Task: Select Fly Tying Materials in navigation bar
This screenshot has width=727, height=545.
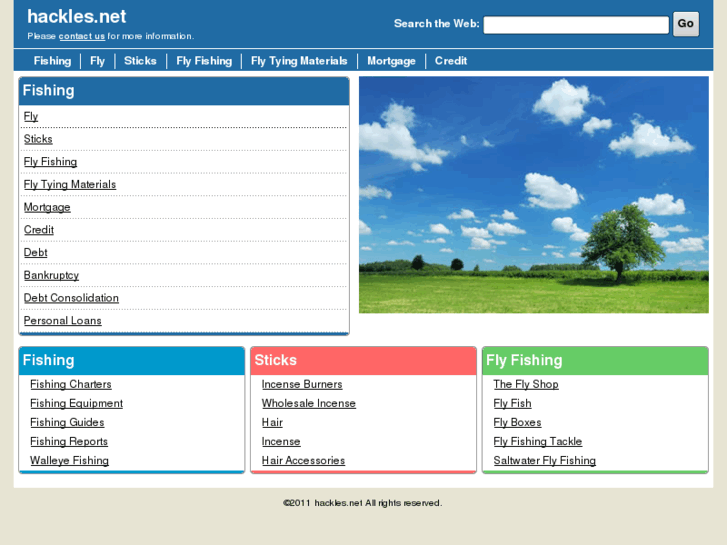Action: tap(299, 61)
